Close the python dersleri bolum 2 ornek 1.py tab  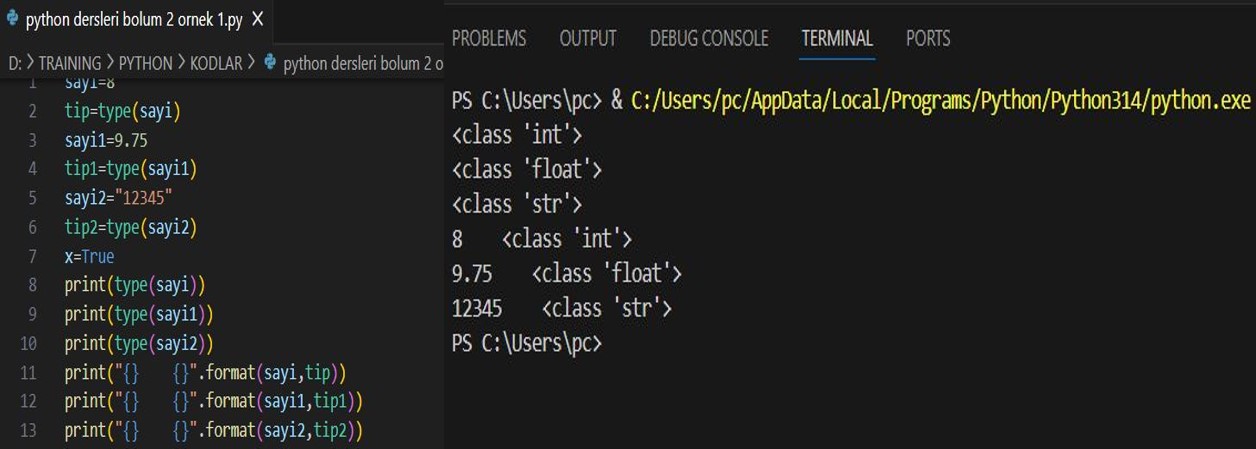(258, 20)
